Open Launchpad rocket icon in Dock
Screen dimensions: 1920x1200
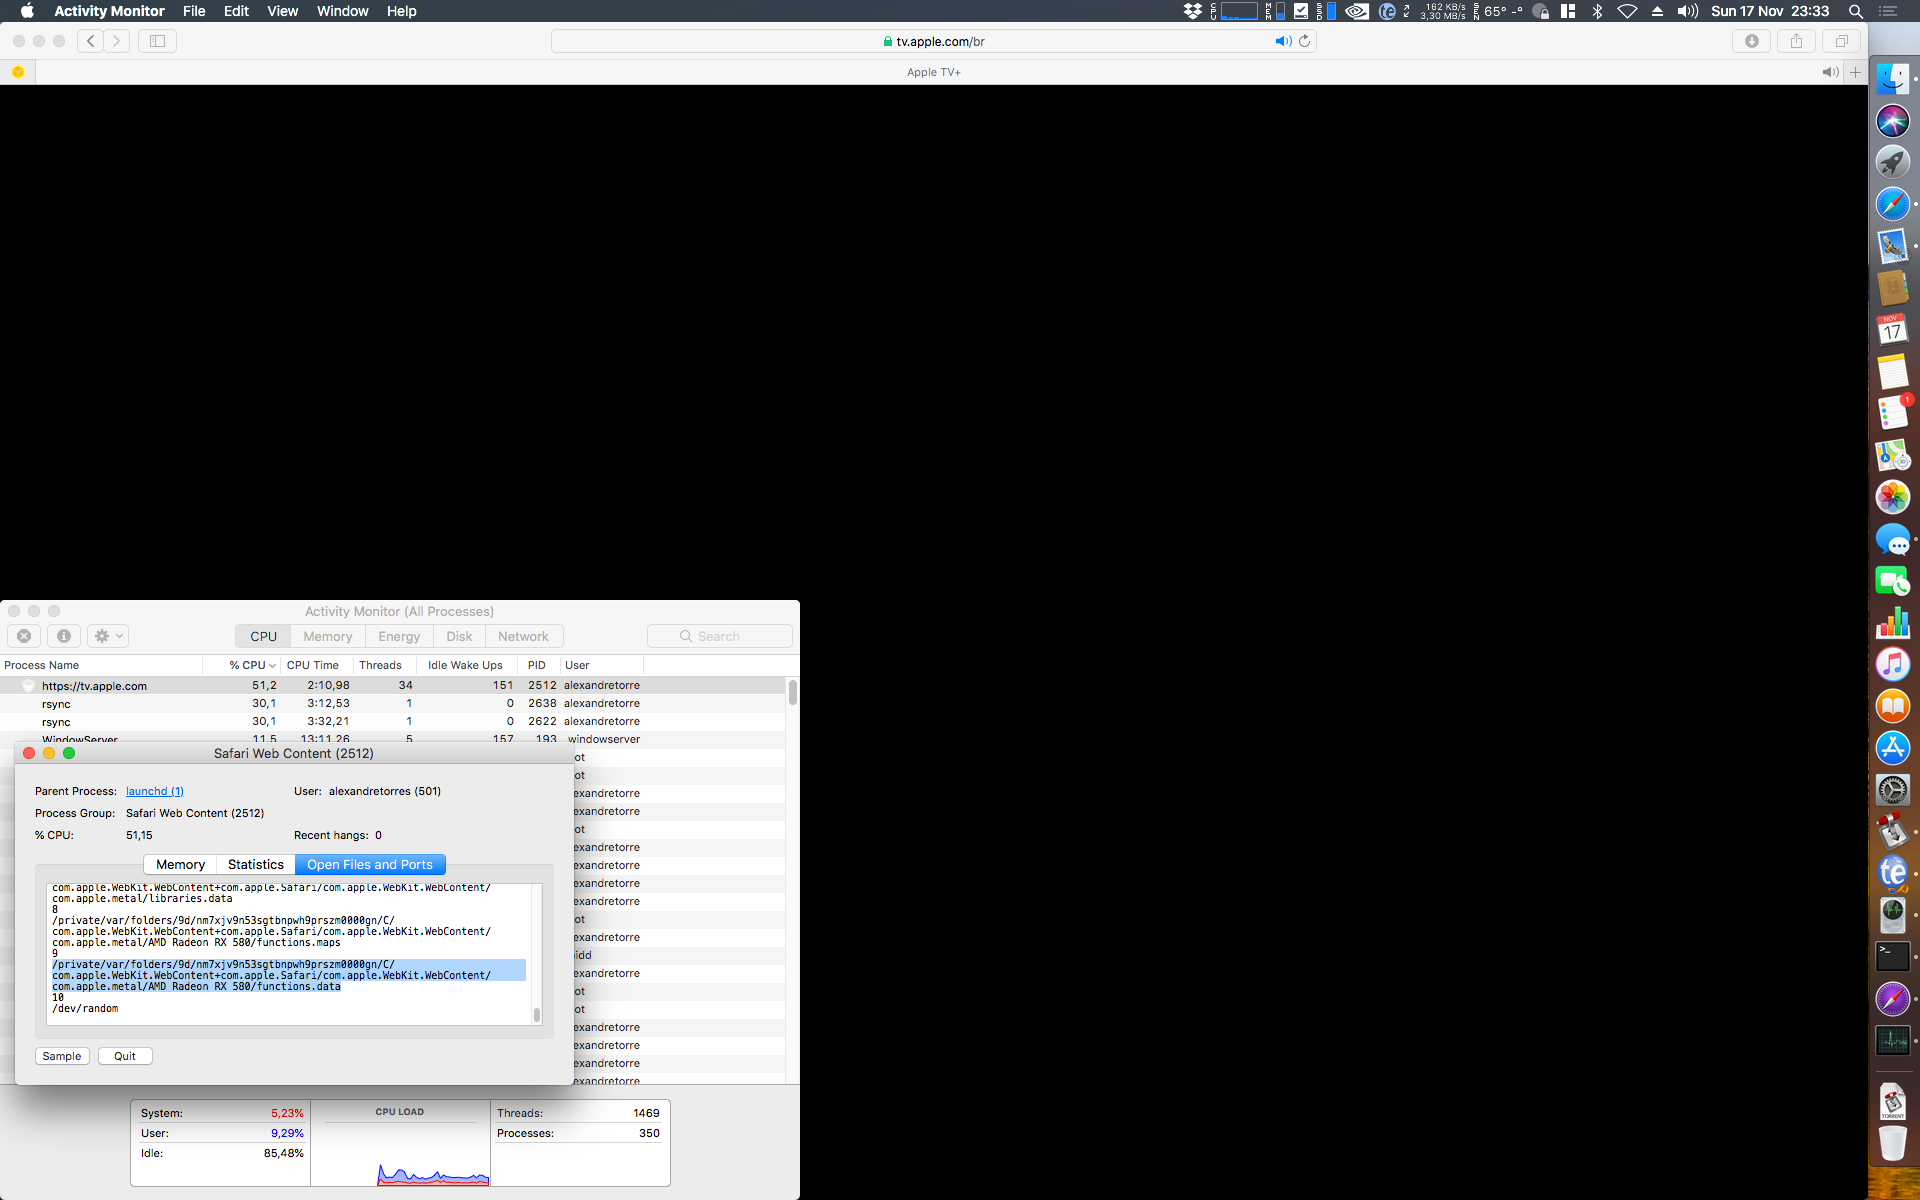[x=1892, y=163]
